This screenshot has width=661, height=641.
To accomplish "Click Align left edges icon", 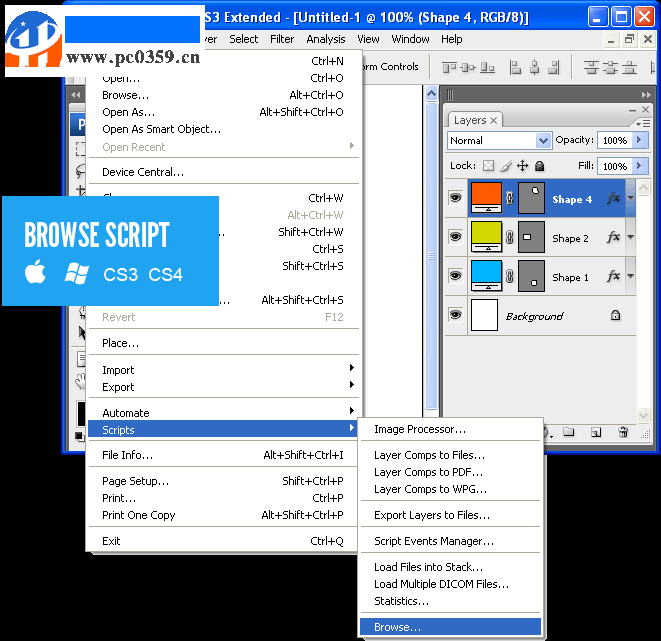I will [x=515, y=67].
